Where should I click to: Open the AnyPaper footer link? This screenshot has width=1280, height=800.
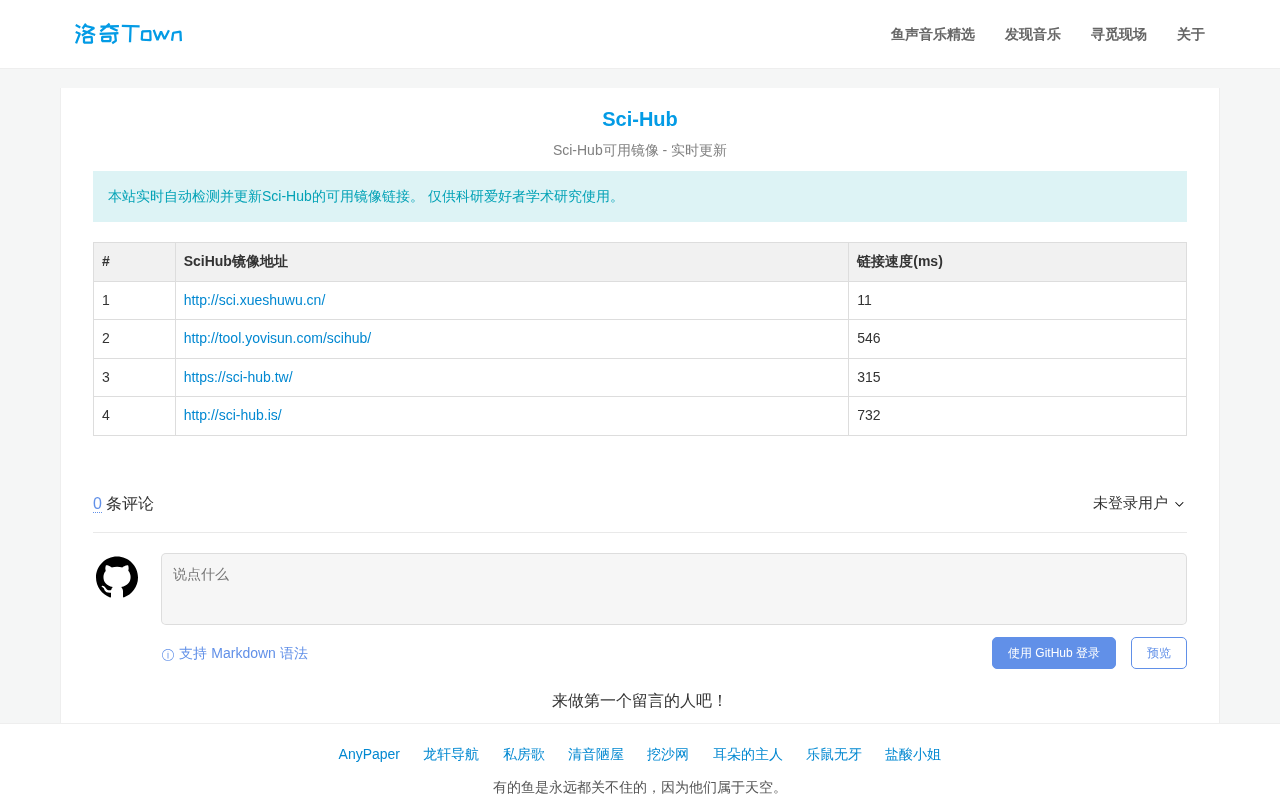point(369,754)
